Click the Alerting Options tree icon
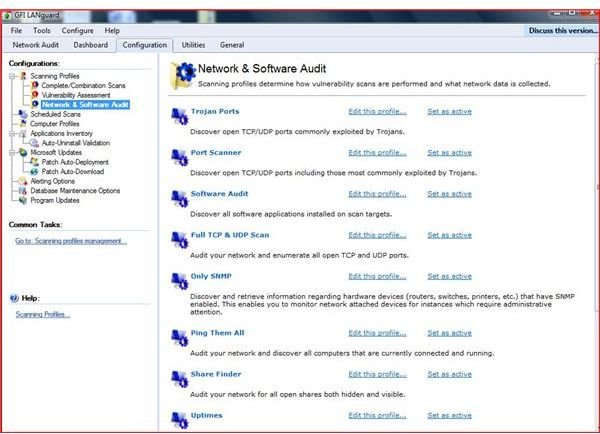Image resolution: width=600 pixels, height=434 pixels. [x=23, y=181]
